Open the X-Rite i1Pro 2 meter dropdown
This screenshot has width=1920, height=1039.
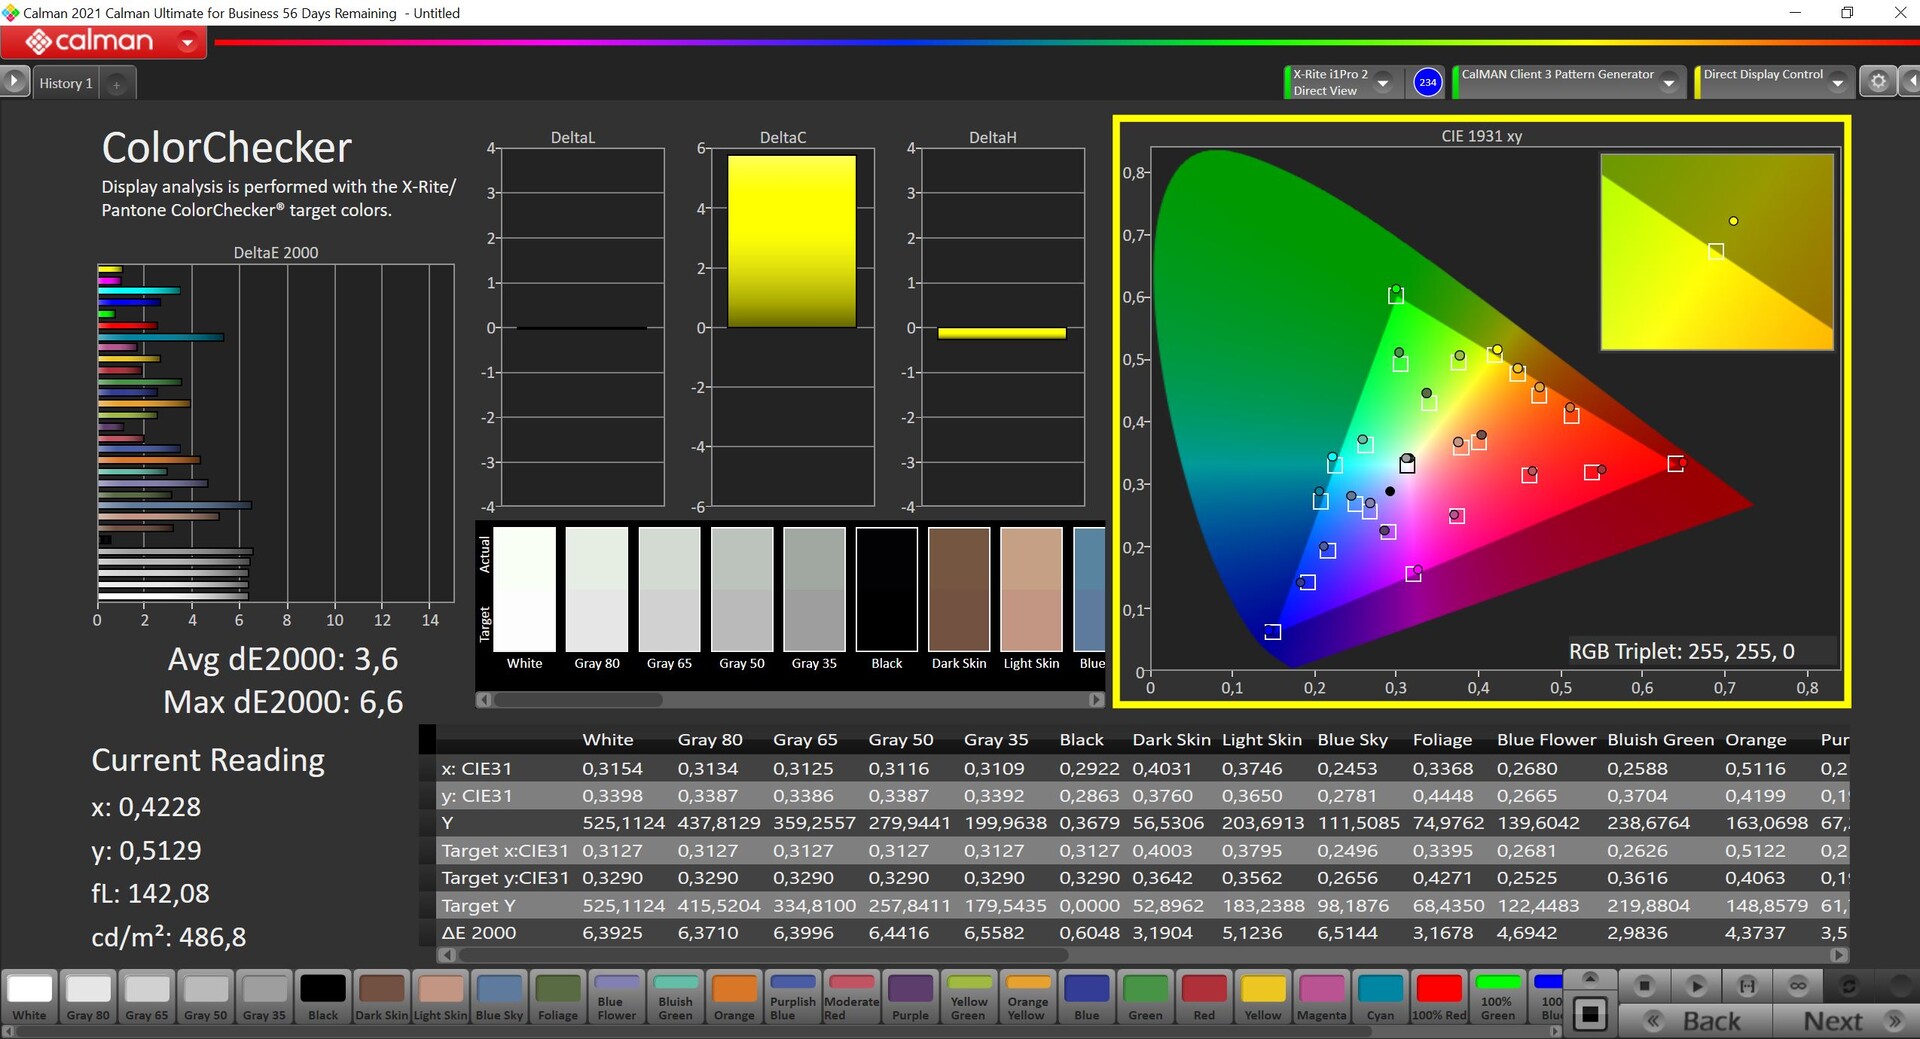click(x=1383, y=83)
